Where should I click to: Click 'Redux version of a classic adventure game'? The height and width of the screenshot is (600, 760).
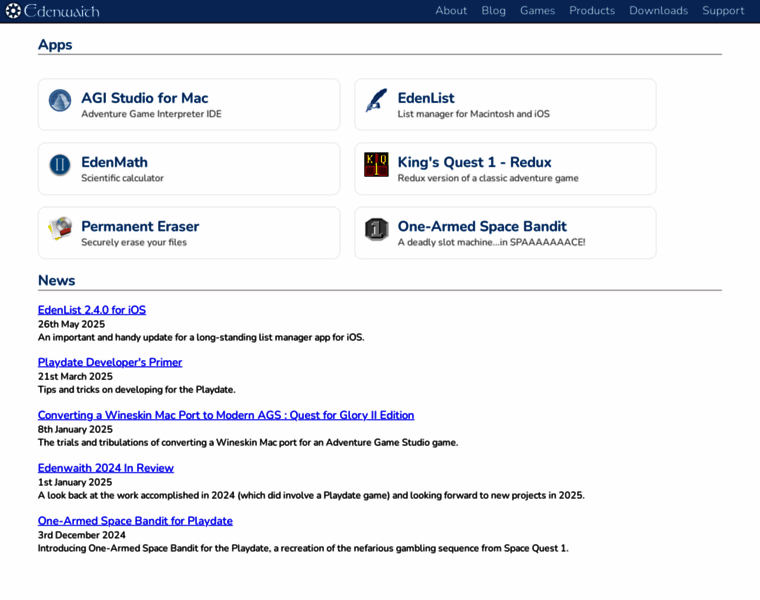(x=488, y=178)
